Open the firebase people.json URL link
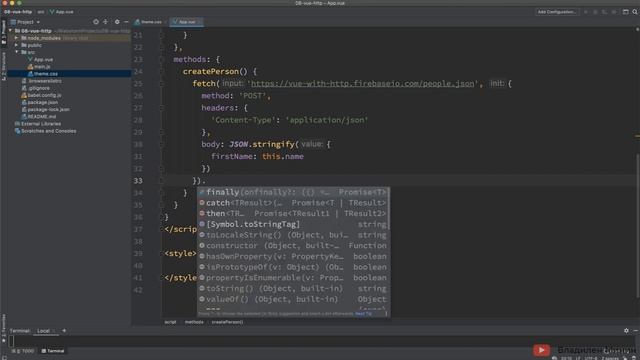Screen dimensions: 640x360 (362, 84)
